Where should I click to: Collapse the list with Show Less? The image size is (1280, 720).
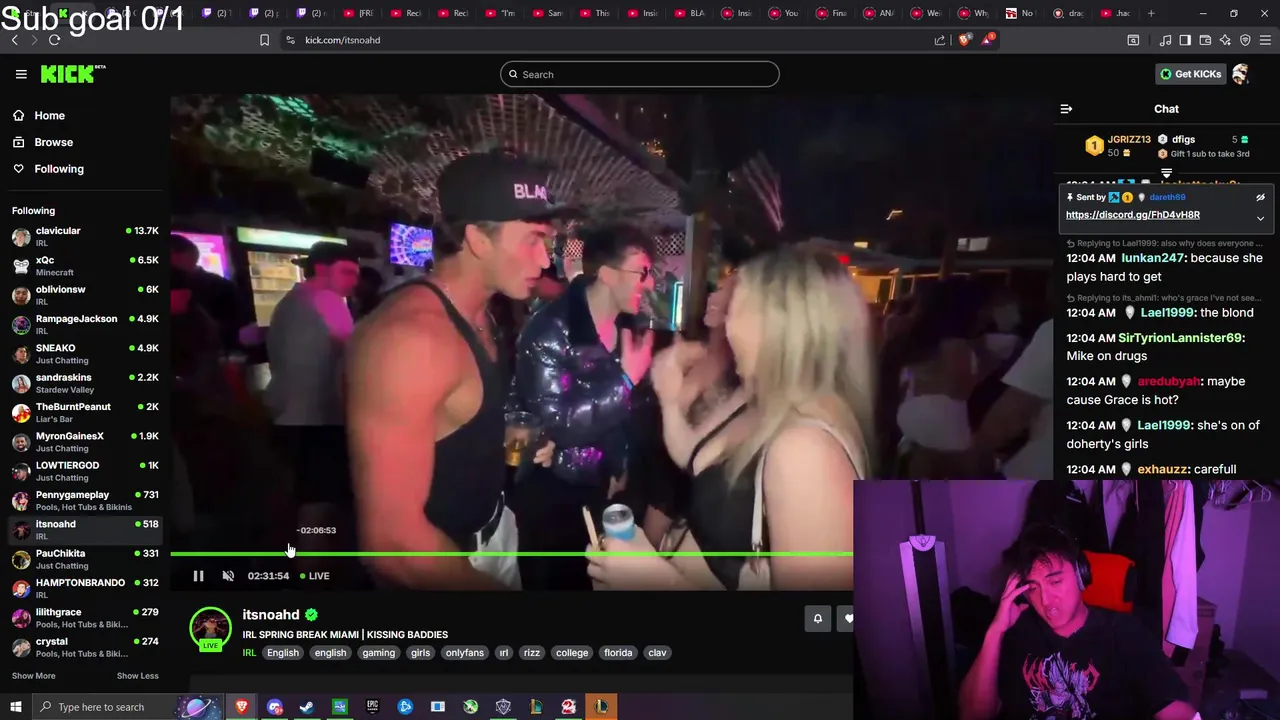click(137, 676)
